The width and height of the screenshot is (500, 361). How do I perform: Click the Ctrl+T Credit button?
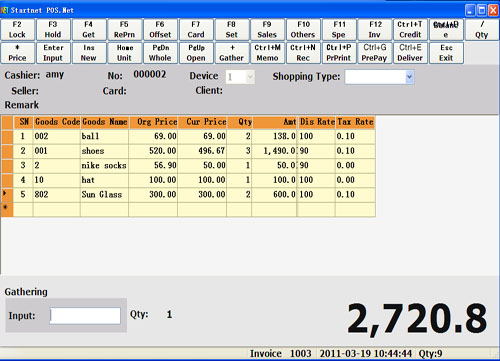[x=410, y=30]
